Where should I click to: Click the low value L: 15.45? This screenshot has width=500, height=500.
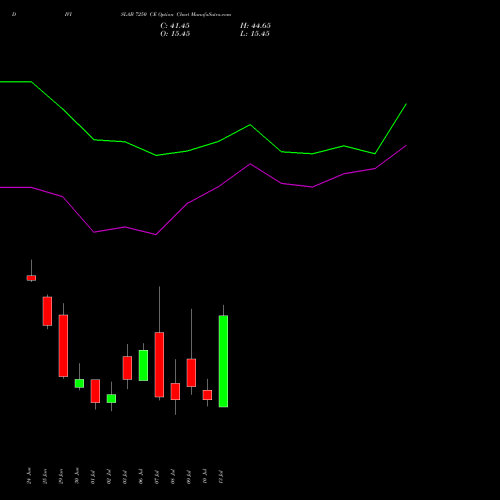coord(255,34)
